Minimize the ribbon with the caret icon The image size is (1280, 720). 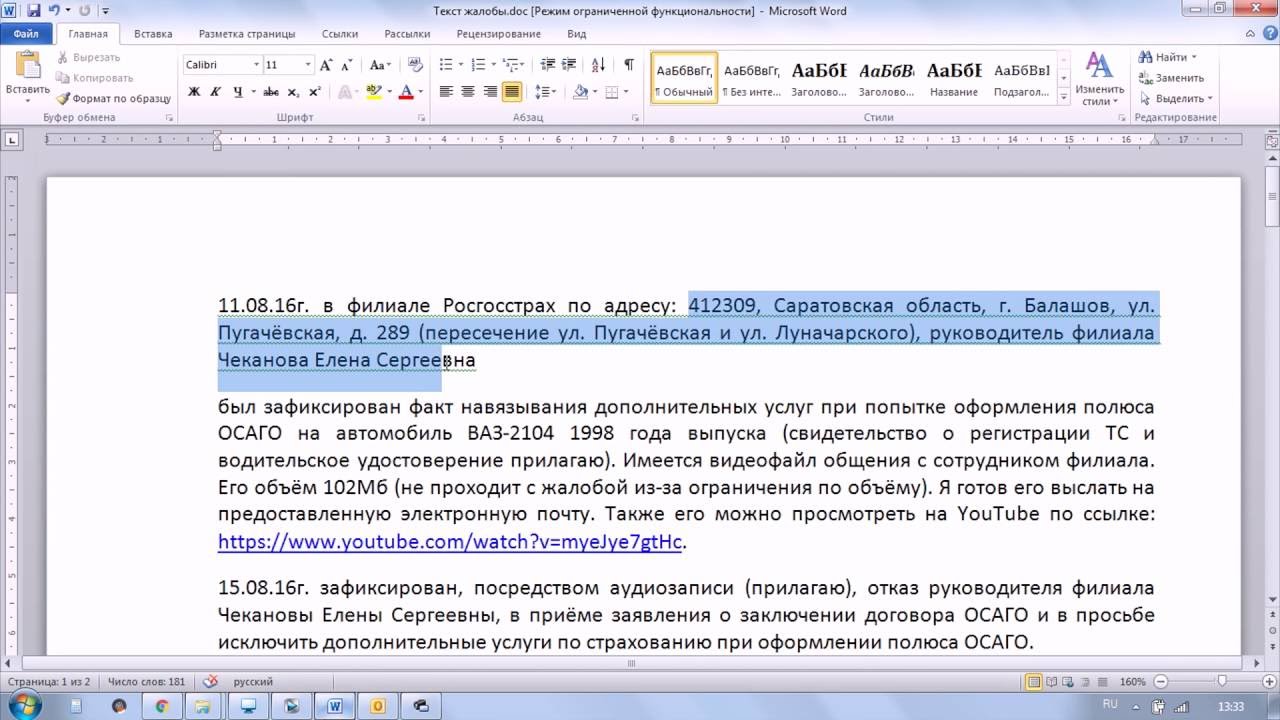(1251, 34)
